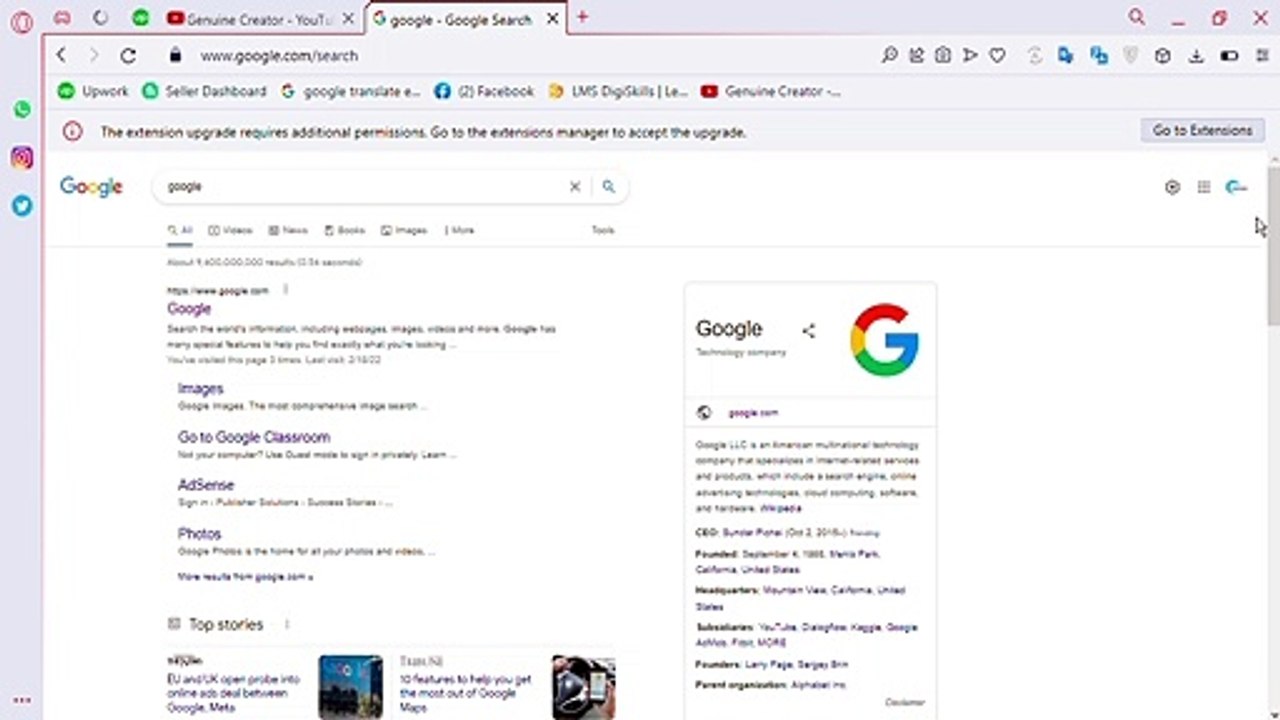Open the downloads arrow icon
This screenshot has width=1280, height=720.
(1196, 56)
